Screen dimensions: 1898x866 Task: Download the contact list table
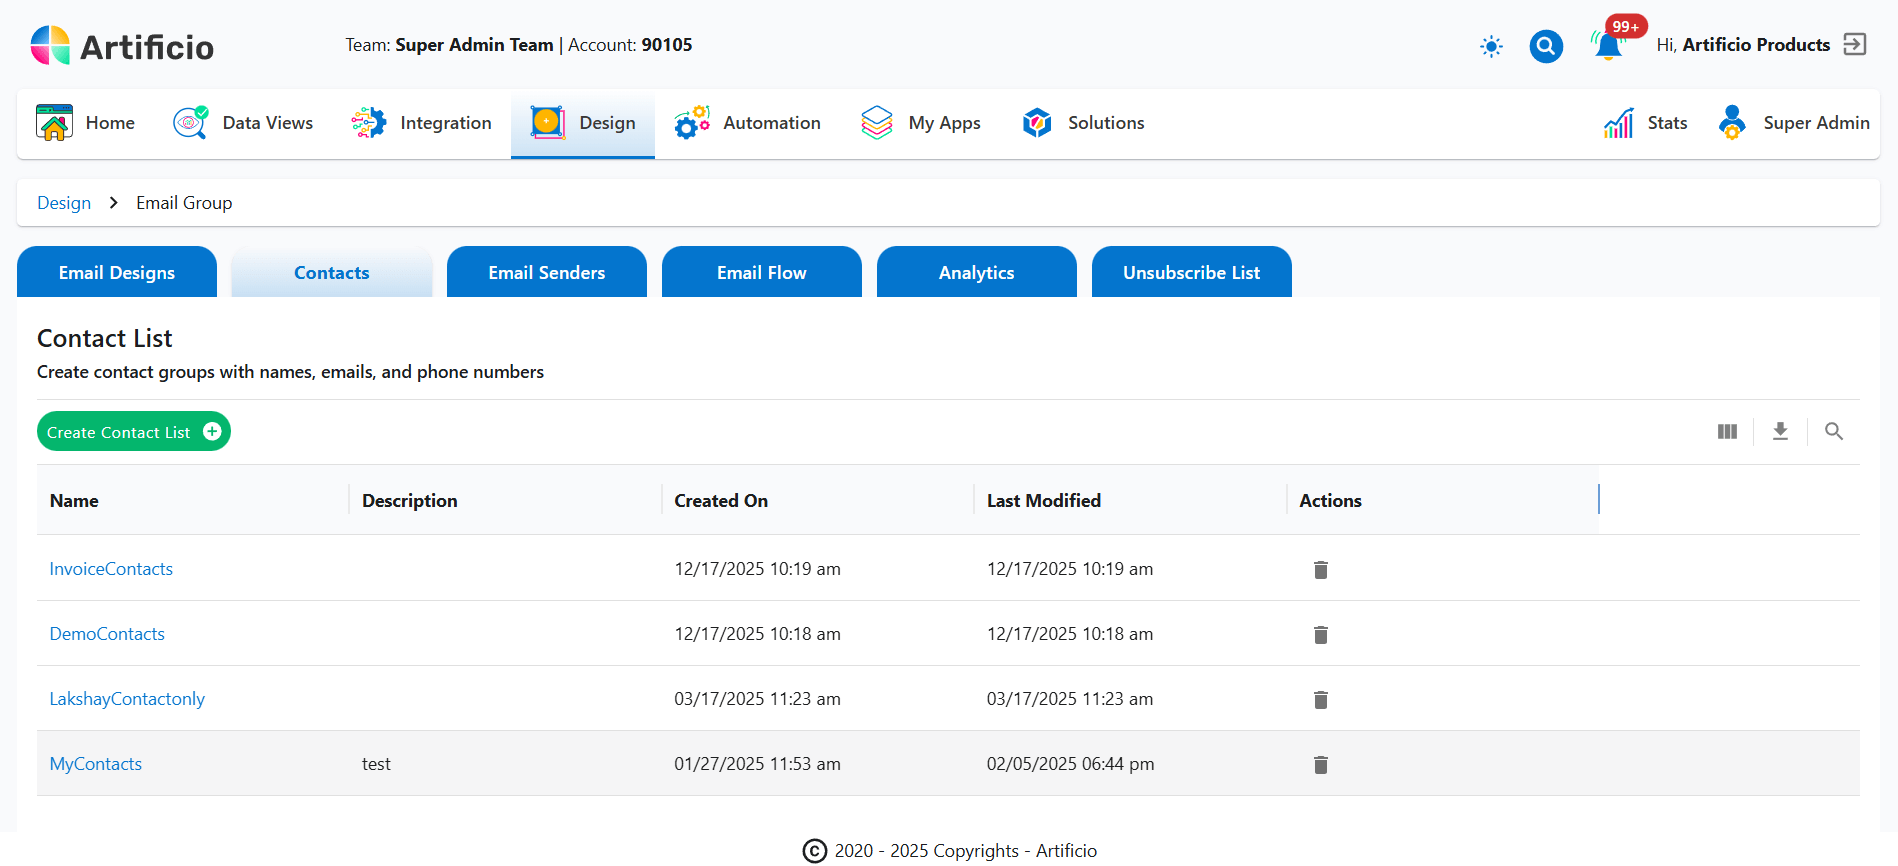tap(1780, 431)
